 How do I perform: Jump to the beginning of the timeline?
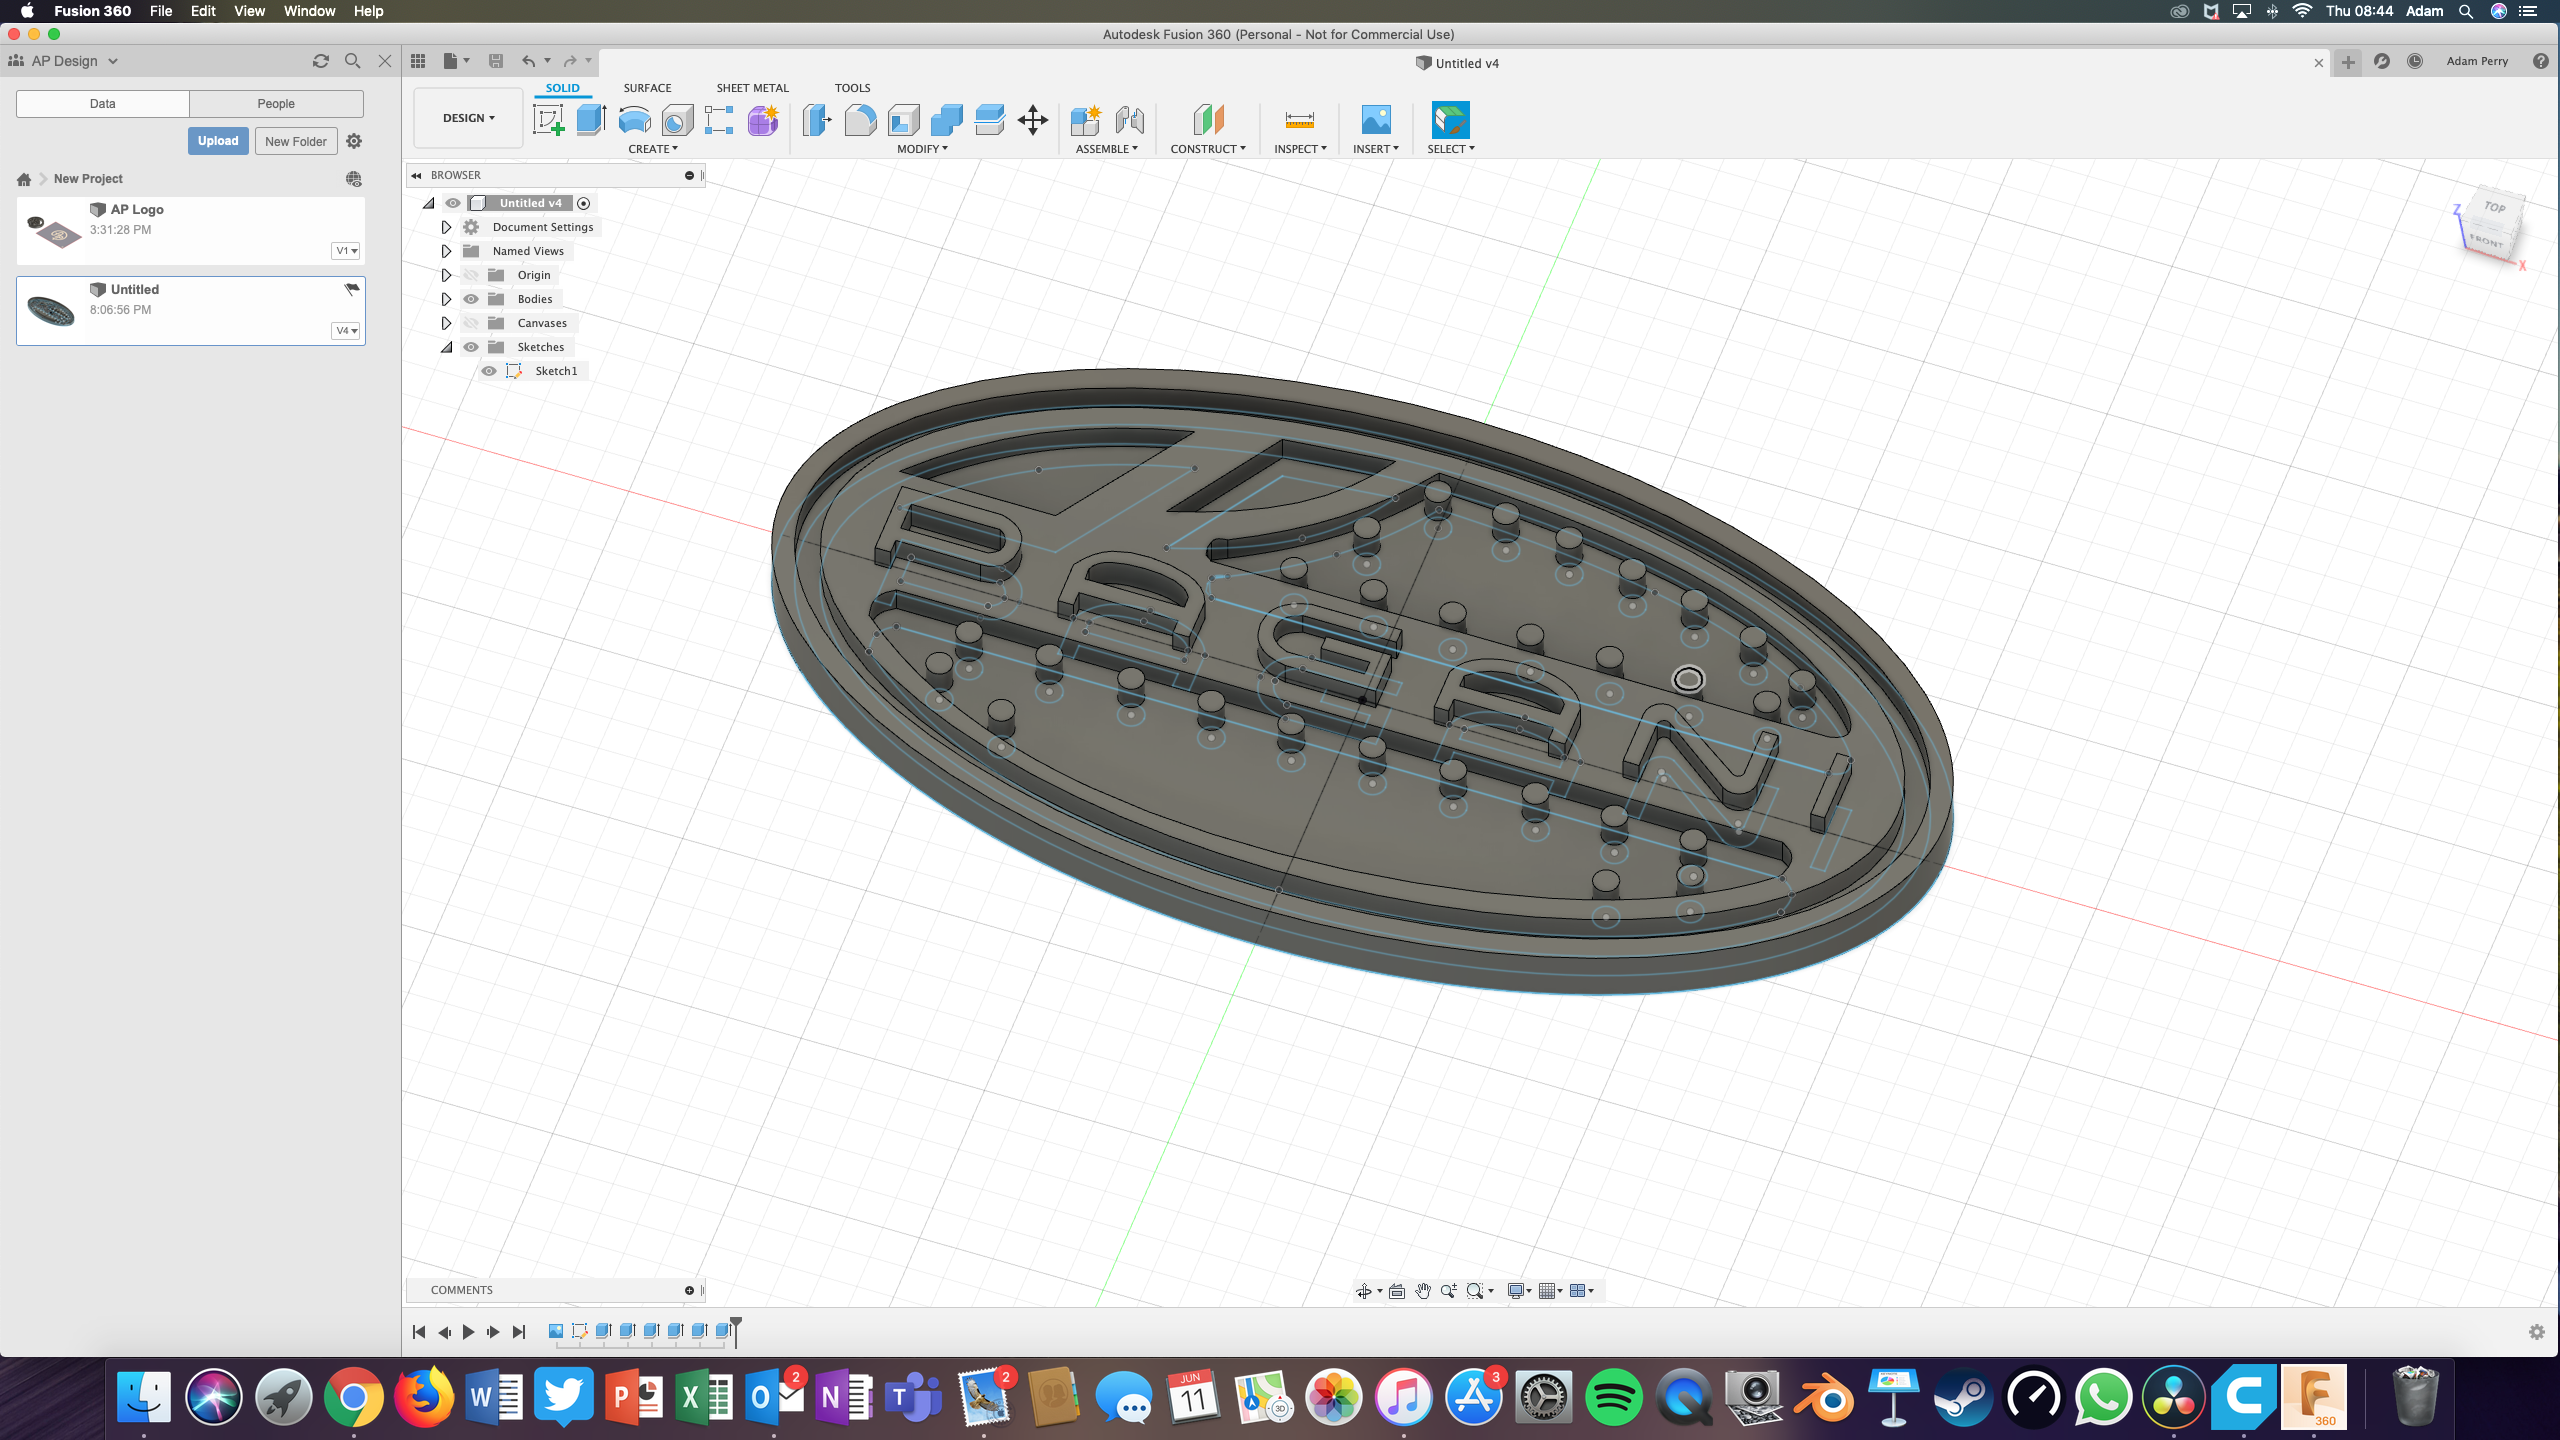pyautogui.click(x=419, y=1332)
